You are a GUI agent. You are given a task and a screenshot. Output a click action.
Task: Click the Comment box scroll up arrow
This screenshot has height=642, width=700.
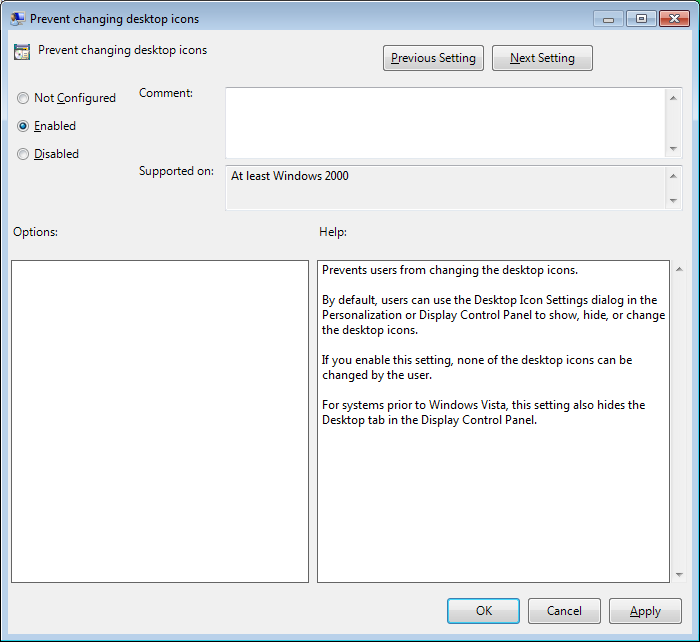[x=673, y=98]
